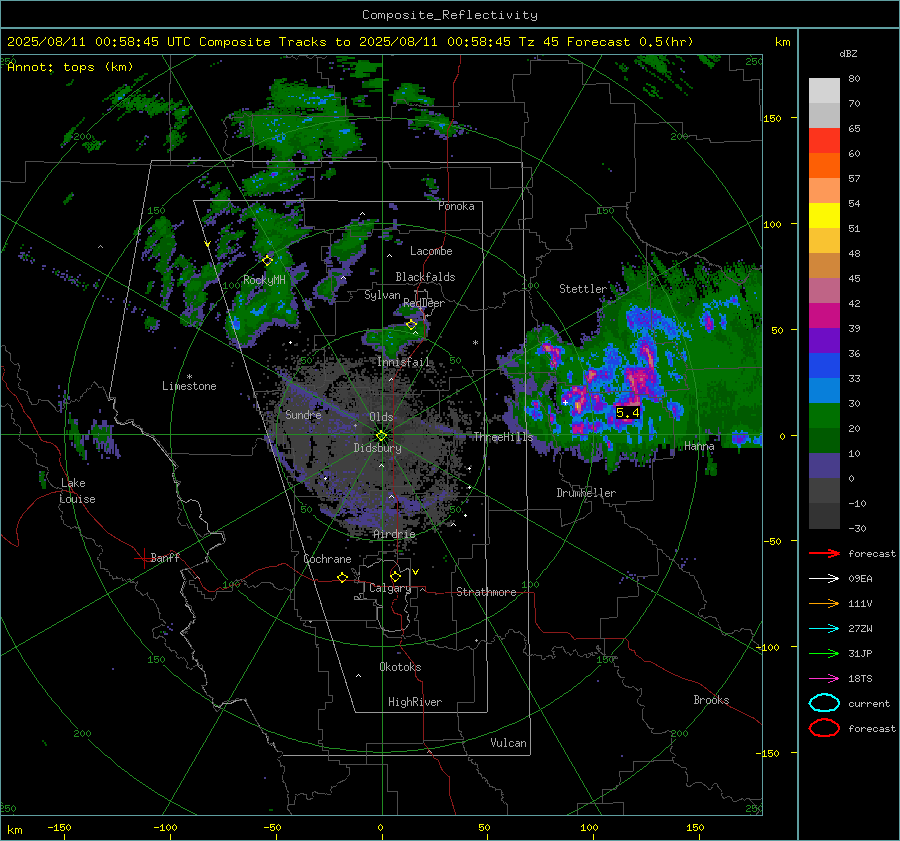
Task: Click the cyan current ellipse legend symbol
Action: click(824, 703)
